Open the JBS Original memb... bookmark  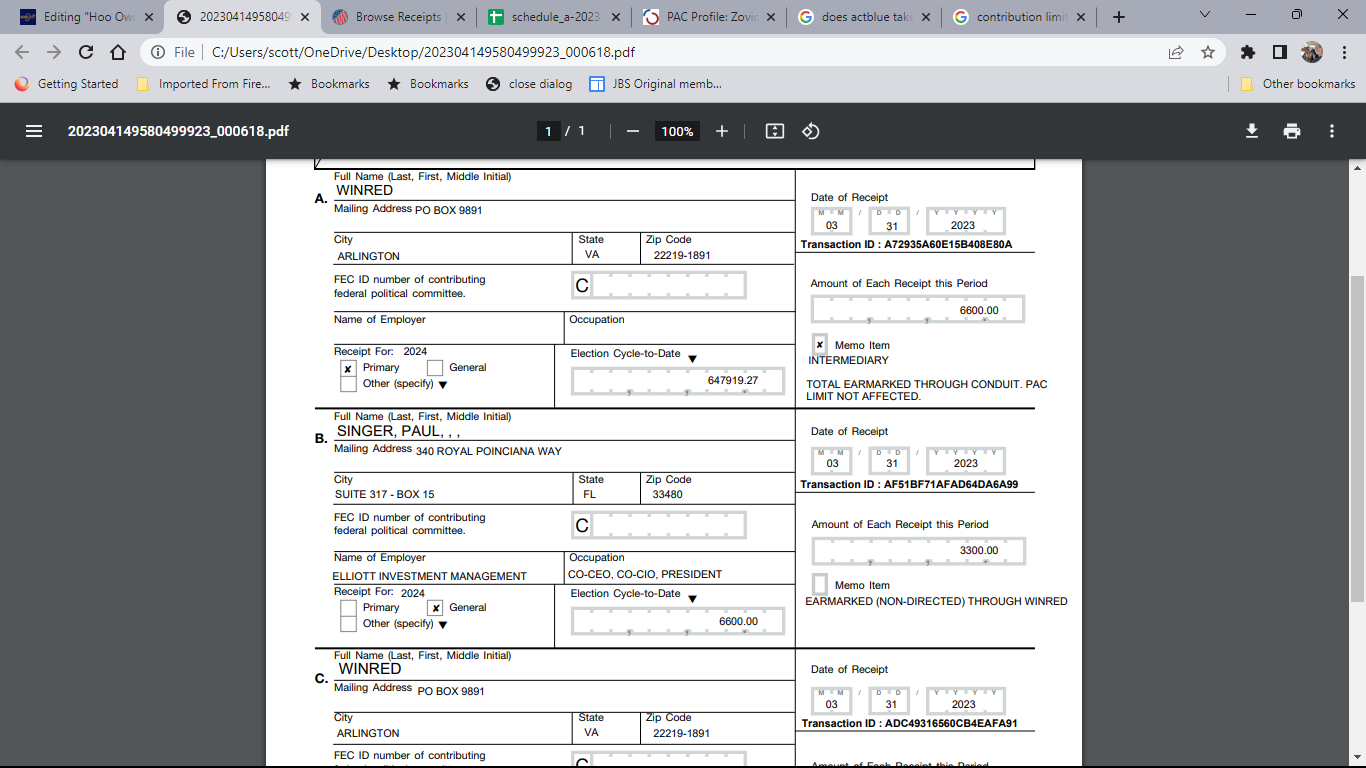coord(656,84)
